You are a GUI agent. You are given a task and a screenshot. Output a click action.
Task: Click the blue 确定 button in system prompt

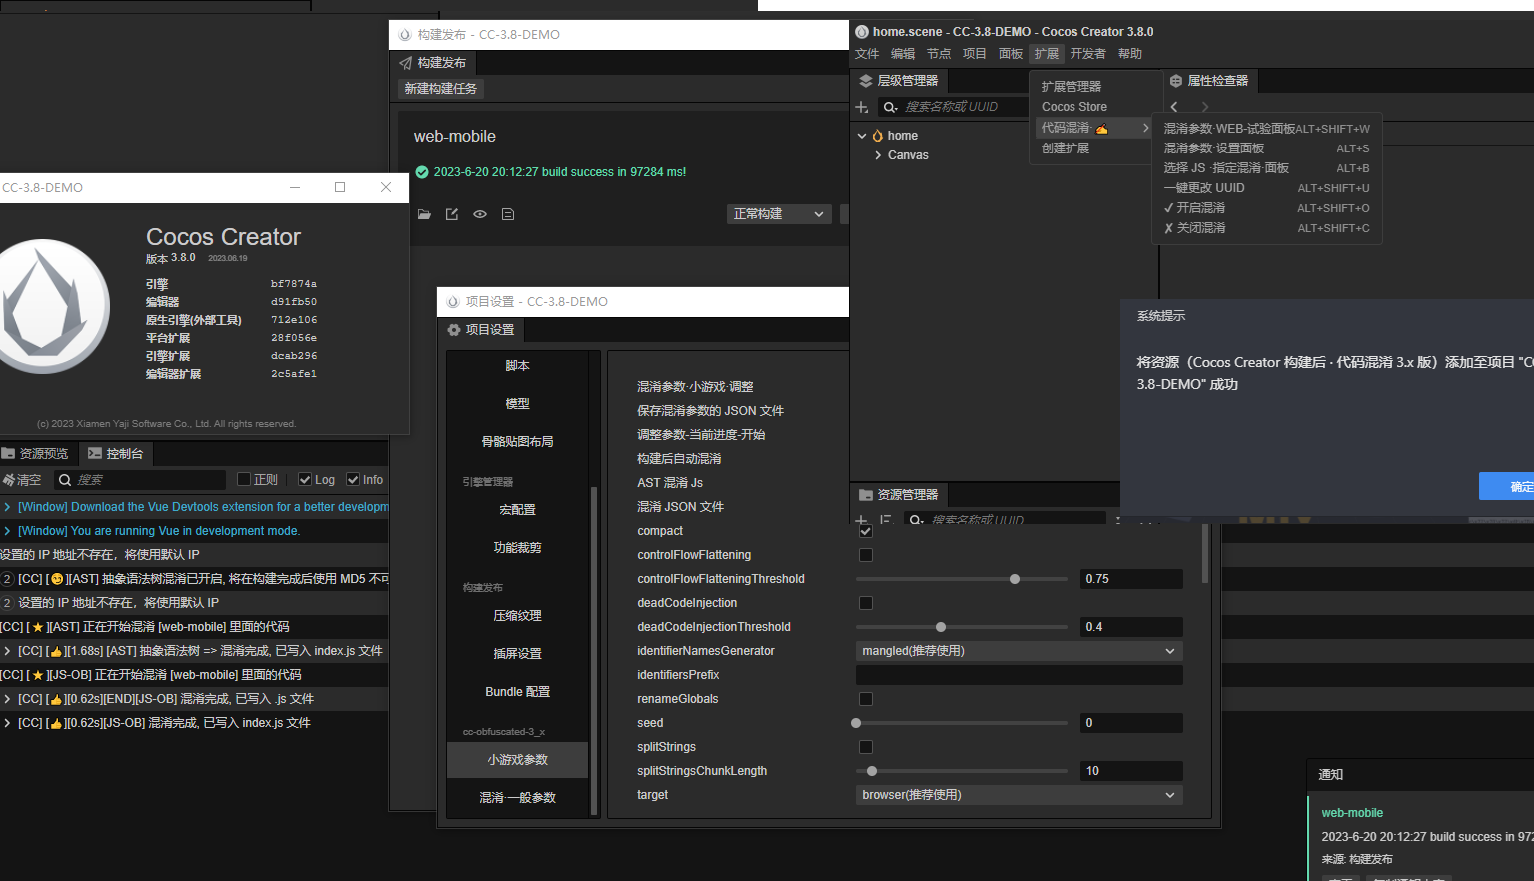pyautogui.click(x=1507, y=486)
